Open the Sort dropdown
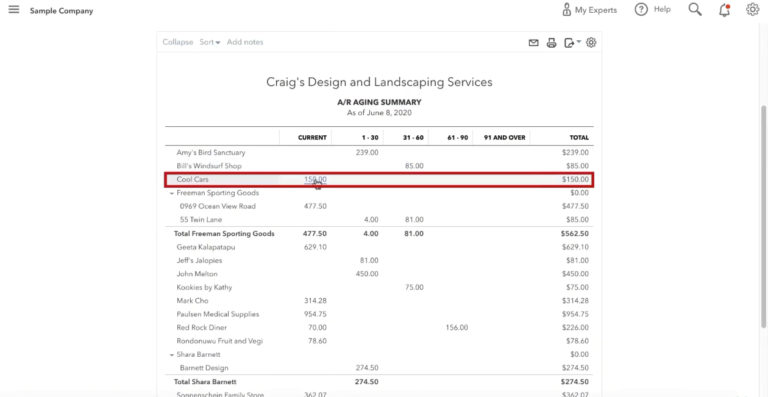The width and height of the screenshot is (768, 397). pyautogui.click(x=210, y=42)
